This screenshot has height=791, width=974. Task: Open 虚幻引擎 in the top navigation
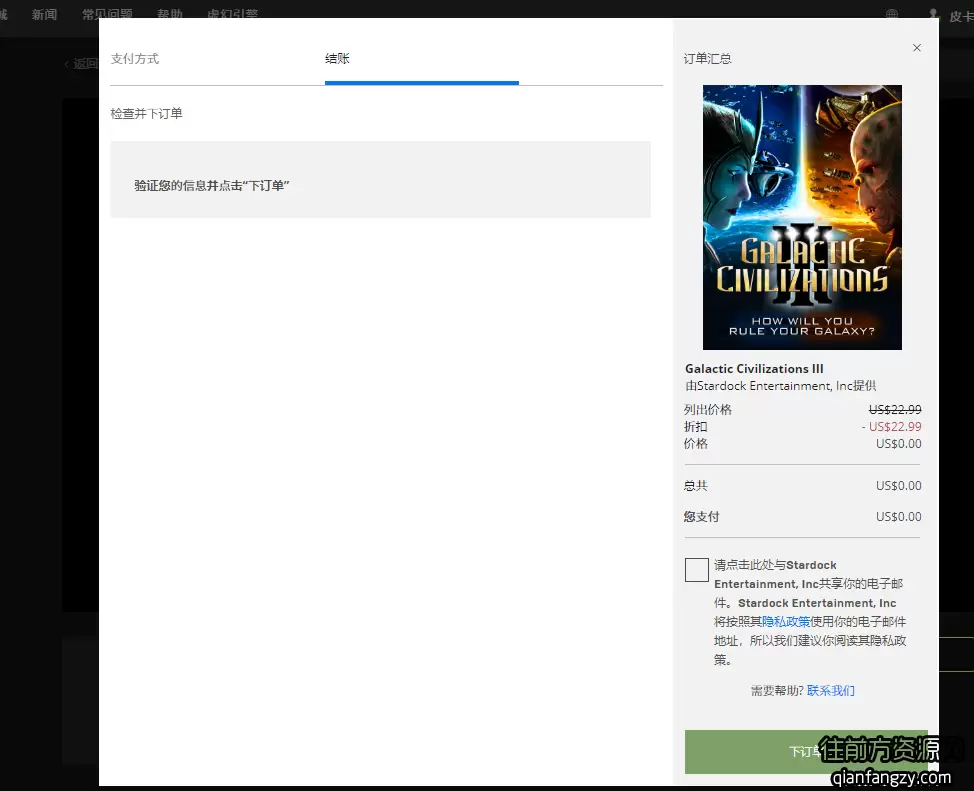coord(232,14)
